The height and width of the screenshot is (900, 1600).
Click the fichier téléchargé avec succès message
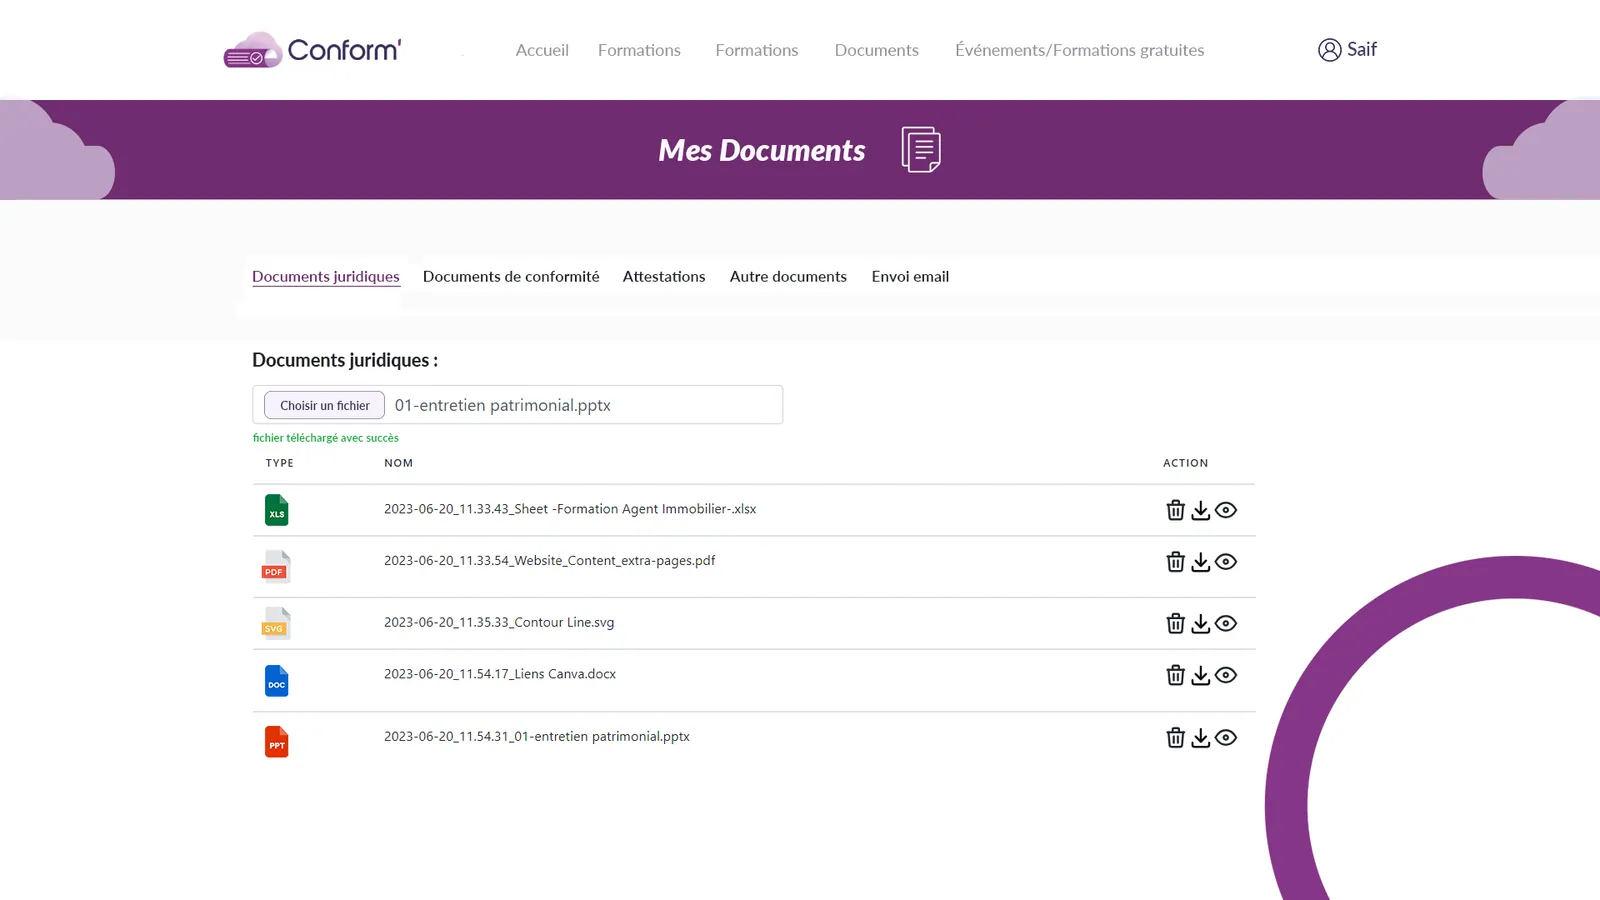[326, 438]
